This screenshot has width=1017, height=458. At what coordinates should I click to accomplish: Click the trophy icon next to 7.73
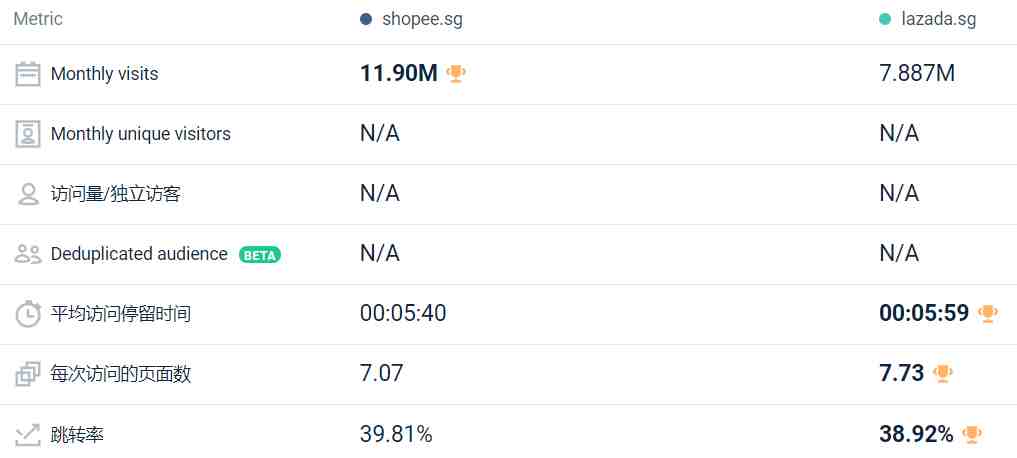point(942,374)
